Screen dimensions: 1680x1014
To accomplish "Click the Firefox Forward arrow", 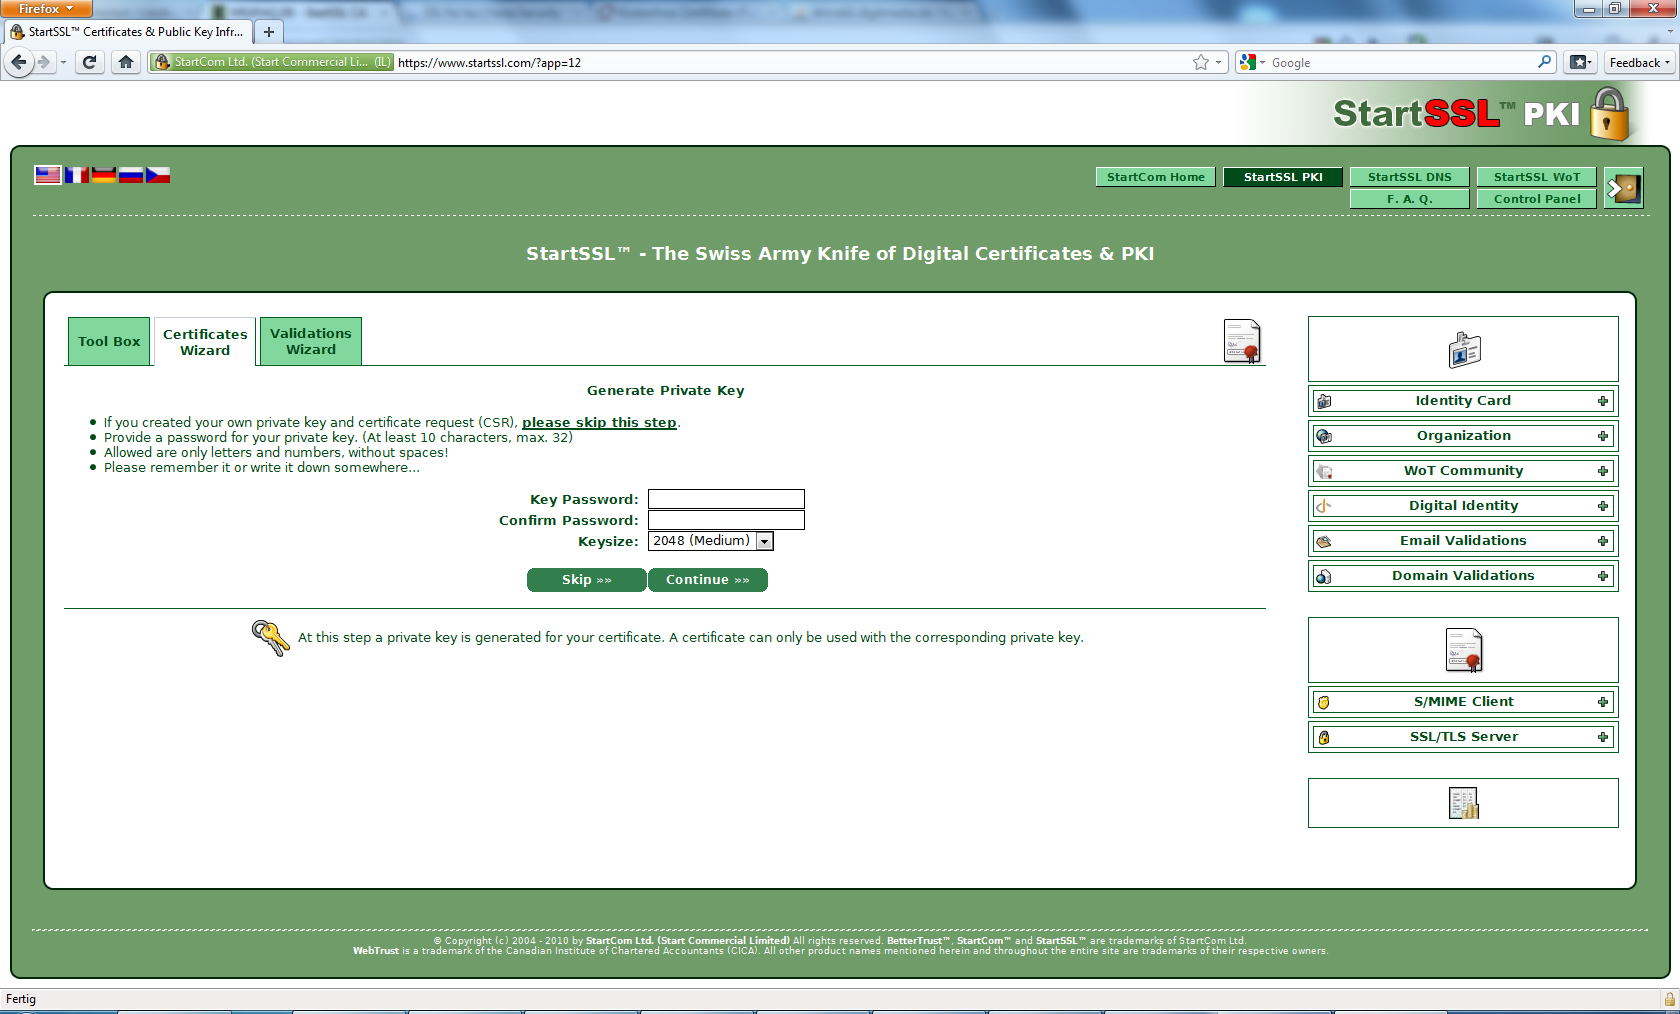I will (x=44, y=62).
